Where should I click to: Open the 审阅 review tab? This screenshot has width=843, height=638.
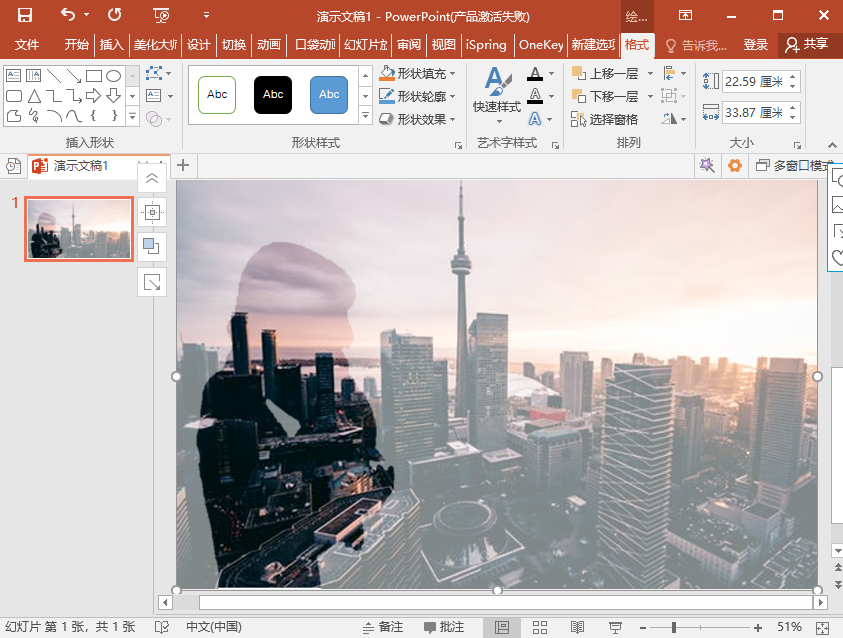[x=409, y=45]
